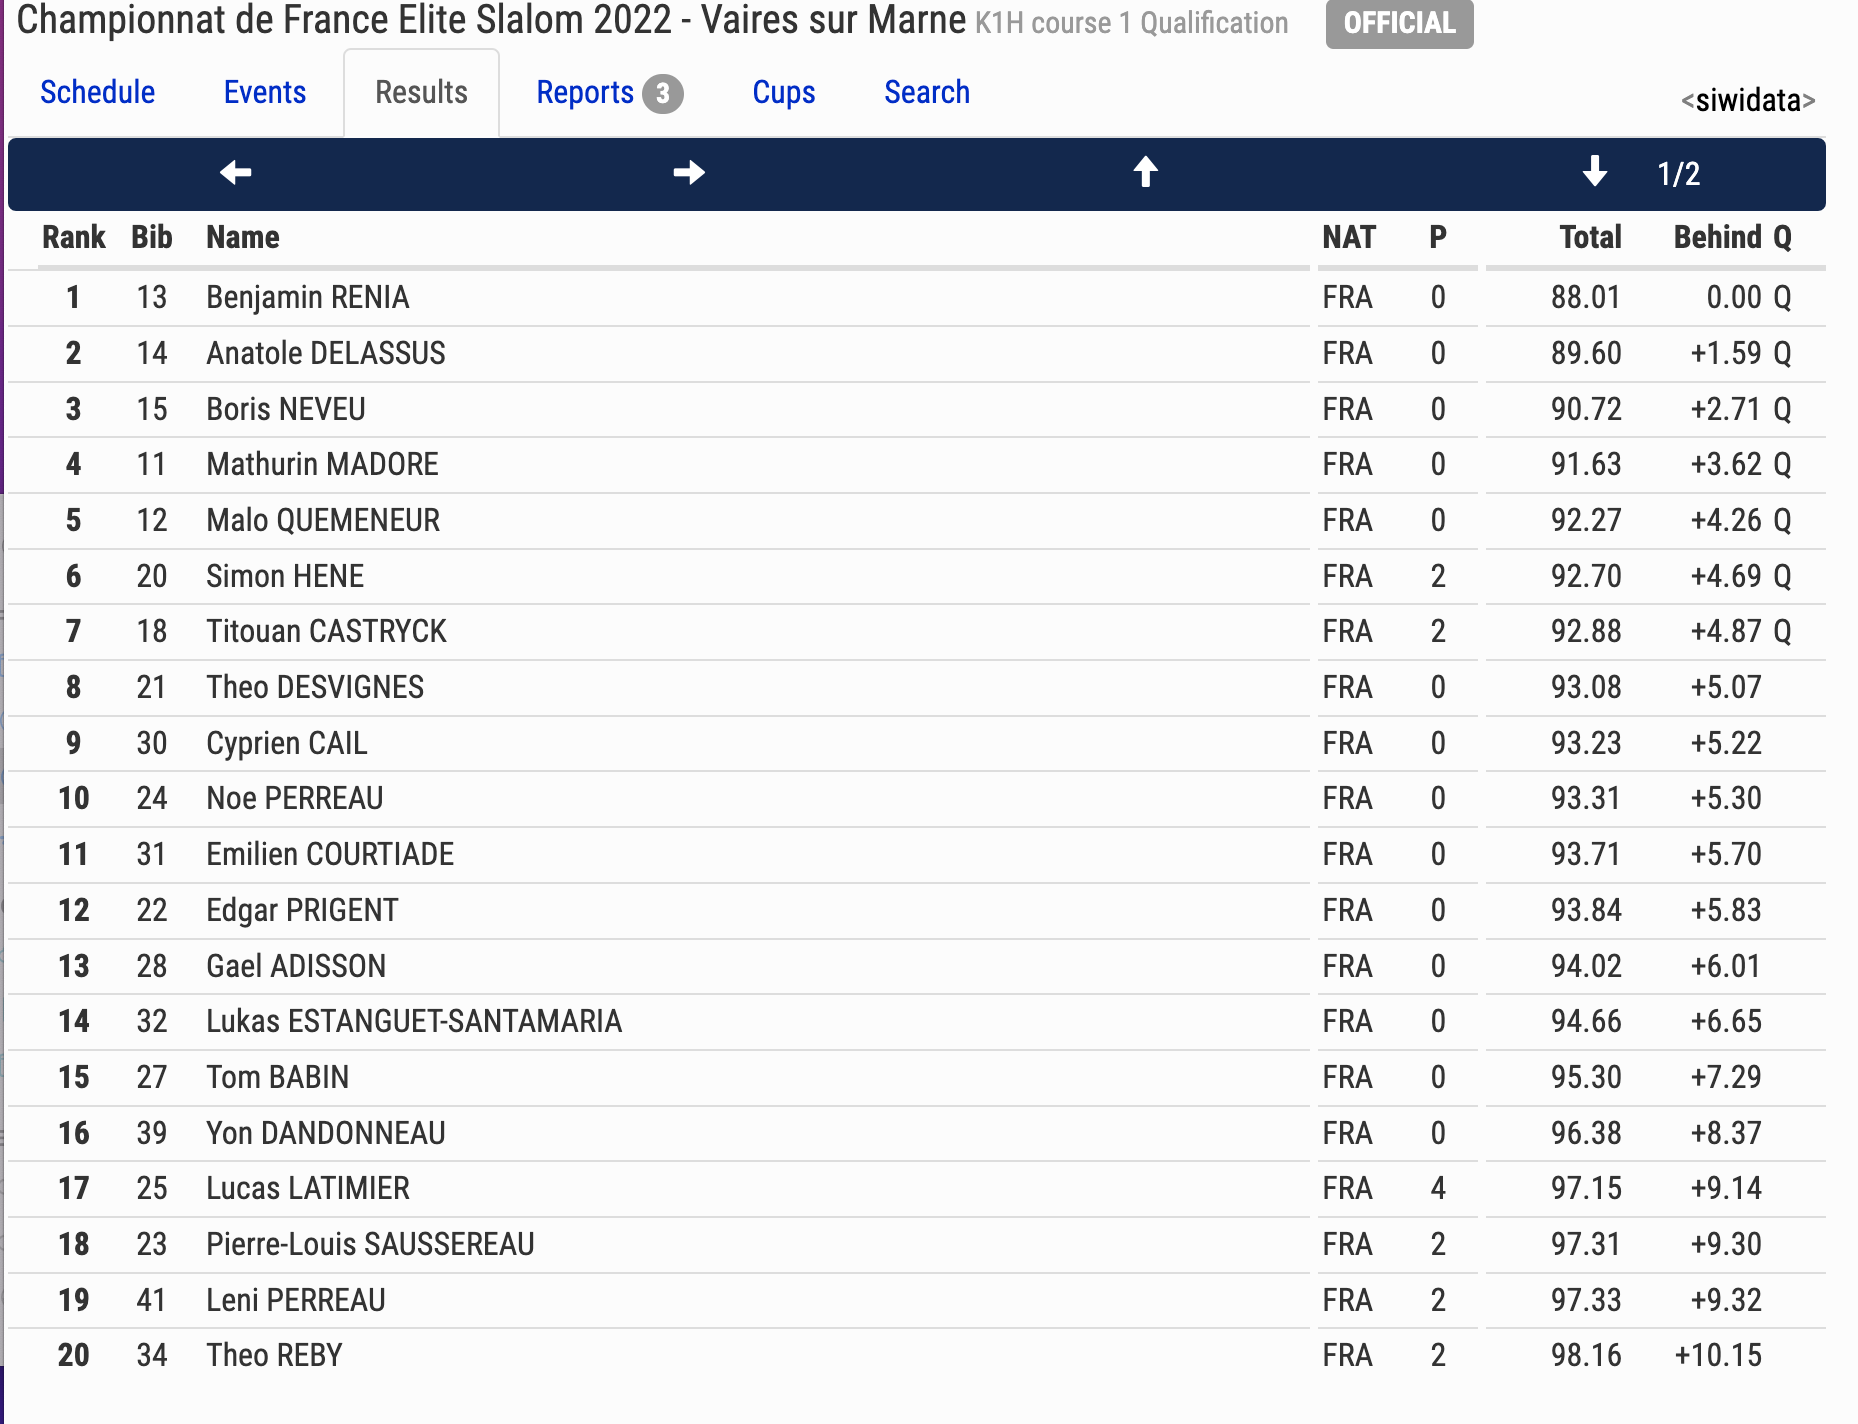Viewport: 1858px width, 1424px height.
Task: Select Titouan CASTRYCK row
Action: pyautogui.click(x=917, y=632)
